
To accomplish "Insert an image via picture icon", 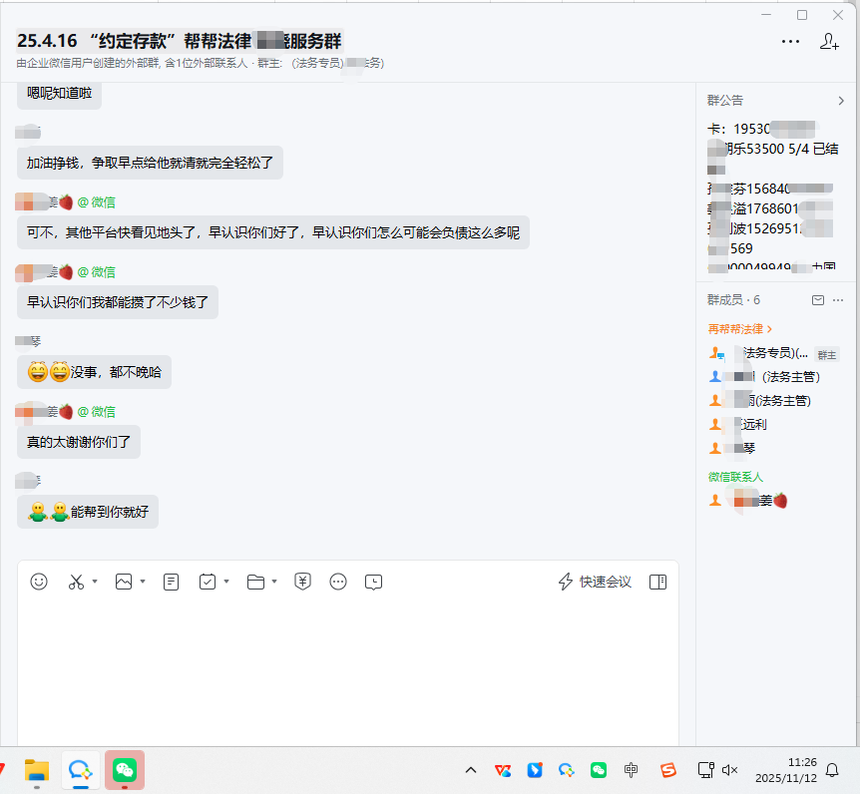I will tap(124, 581).
